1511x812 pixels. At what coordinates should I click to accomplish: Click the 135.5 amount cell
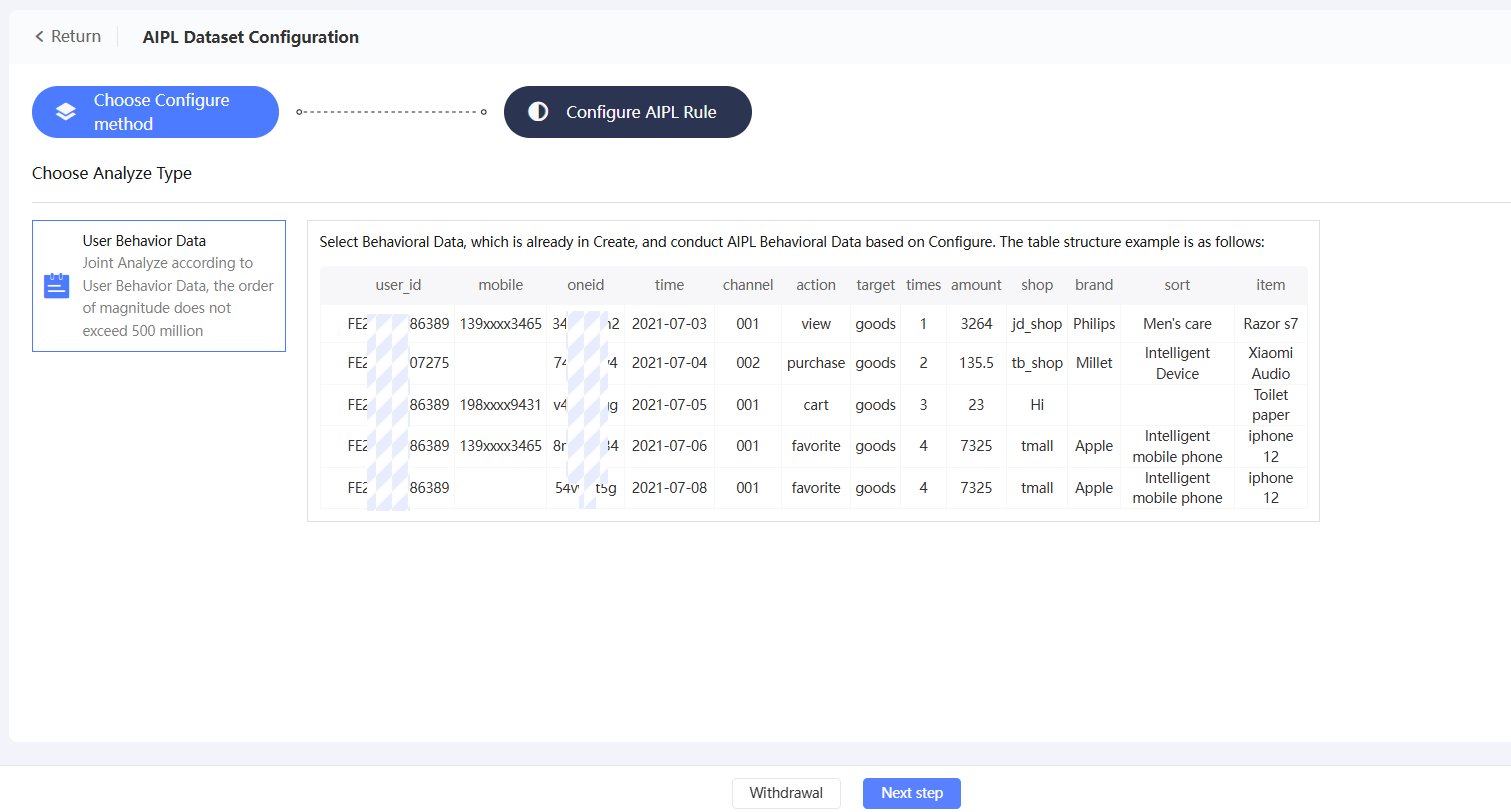point(976,363)
